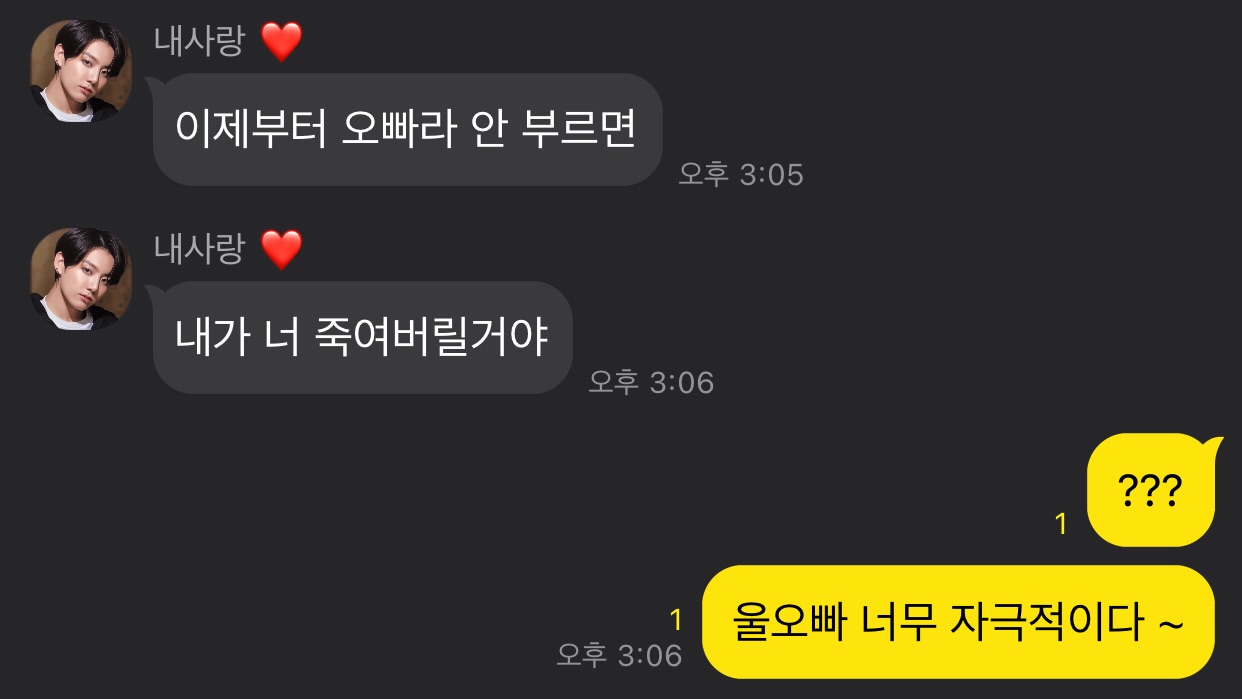Click the tilde at the end of the last message

click(x=1170, y=624)
